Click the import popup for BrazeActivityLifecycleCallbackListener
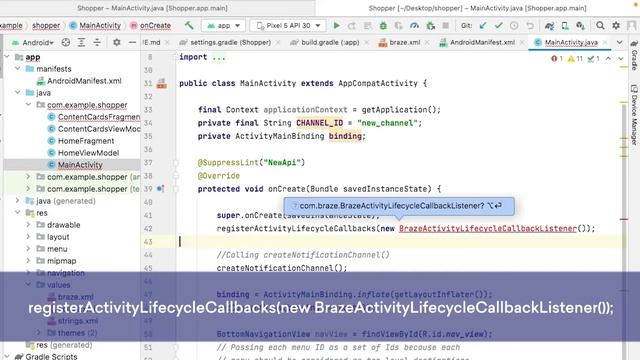The height and width of the screenshot is (360, 640). click(x=399, y=206)
